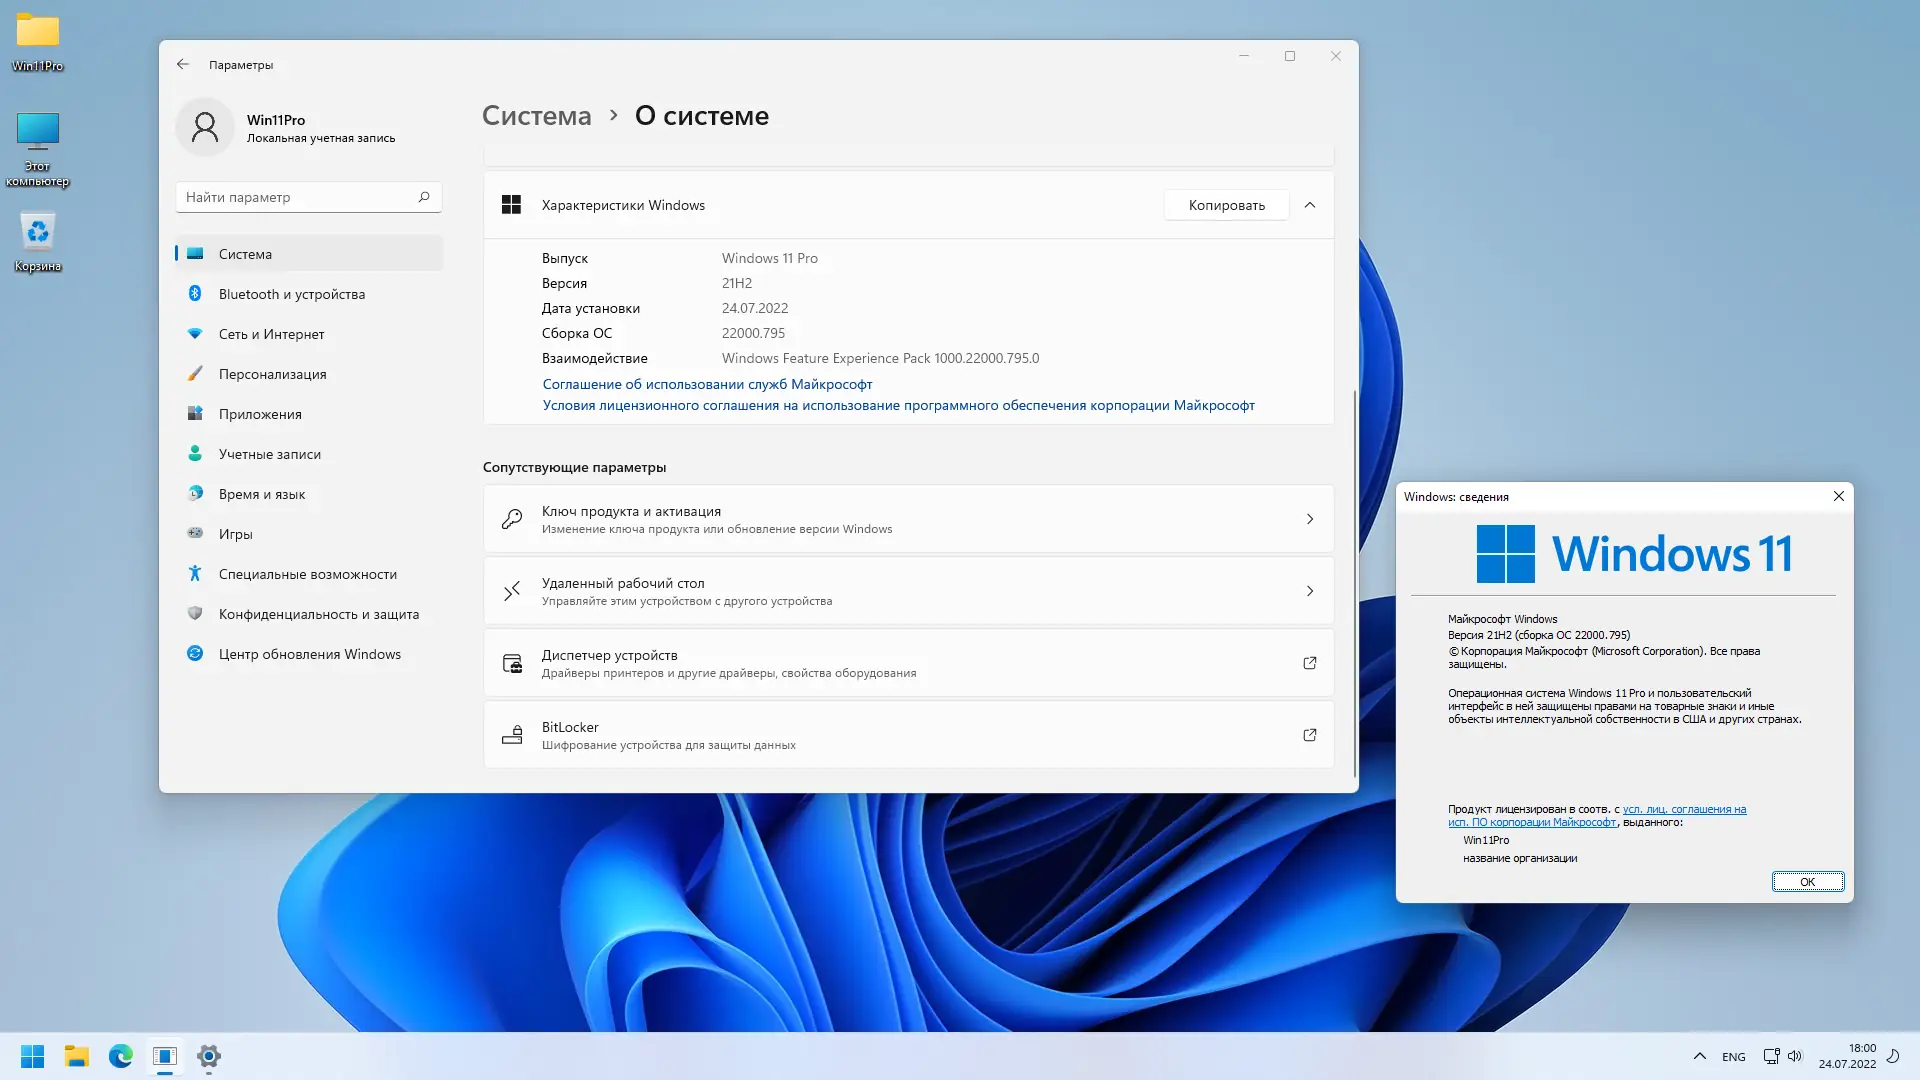Open File Explorer from the taskbar

77,1056
